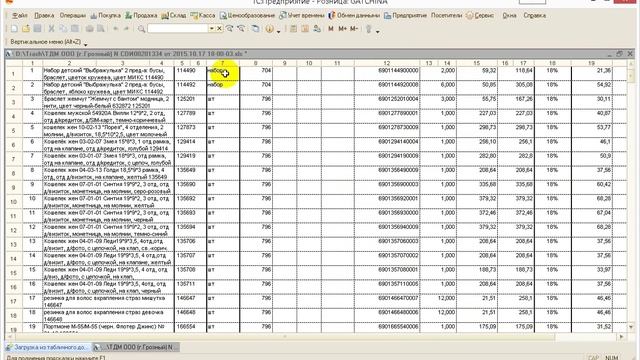Image resolution: width=640 pixels, height=360 pixels.
Task: Open search field dropdown arrow
Action: tap(212, 29)
